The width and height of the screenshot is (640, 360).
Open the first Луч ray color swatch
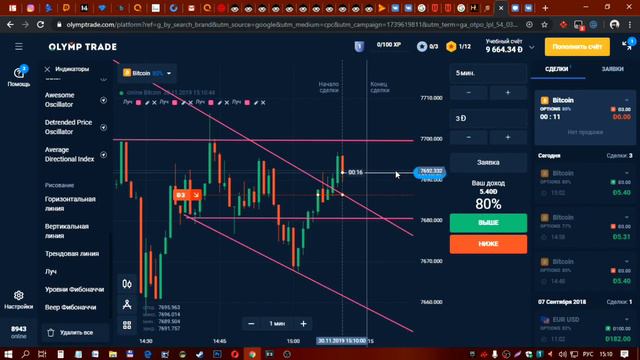pos(138,102)
